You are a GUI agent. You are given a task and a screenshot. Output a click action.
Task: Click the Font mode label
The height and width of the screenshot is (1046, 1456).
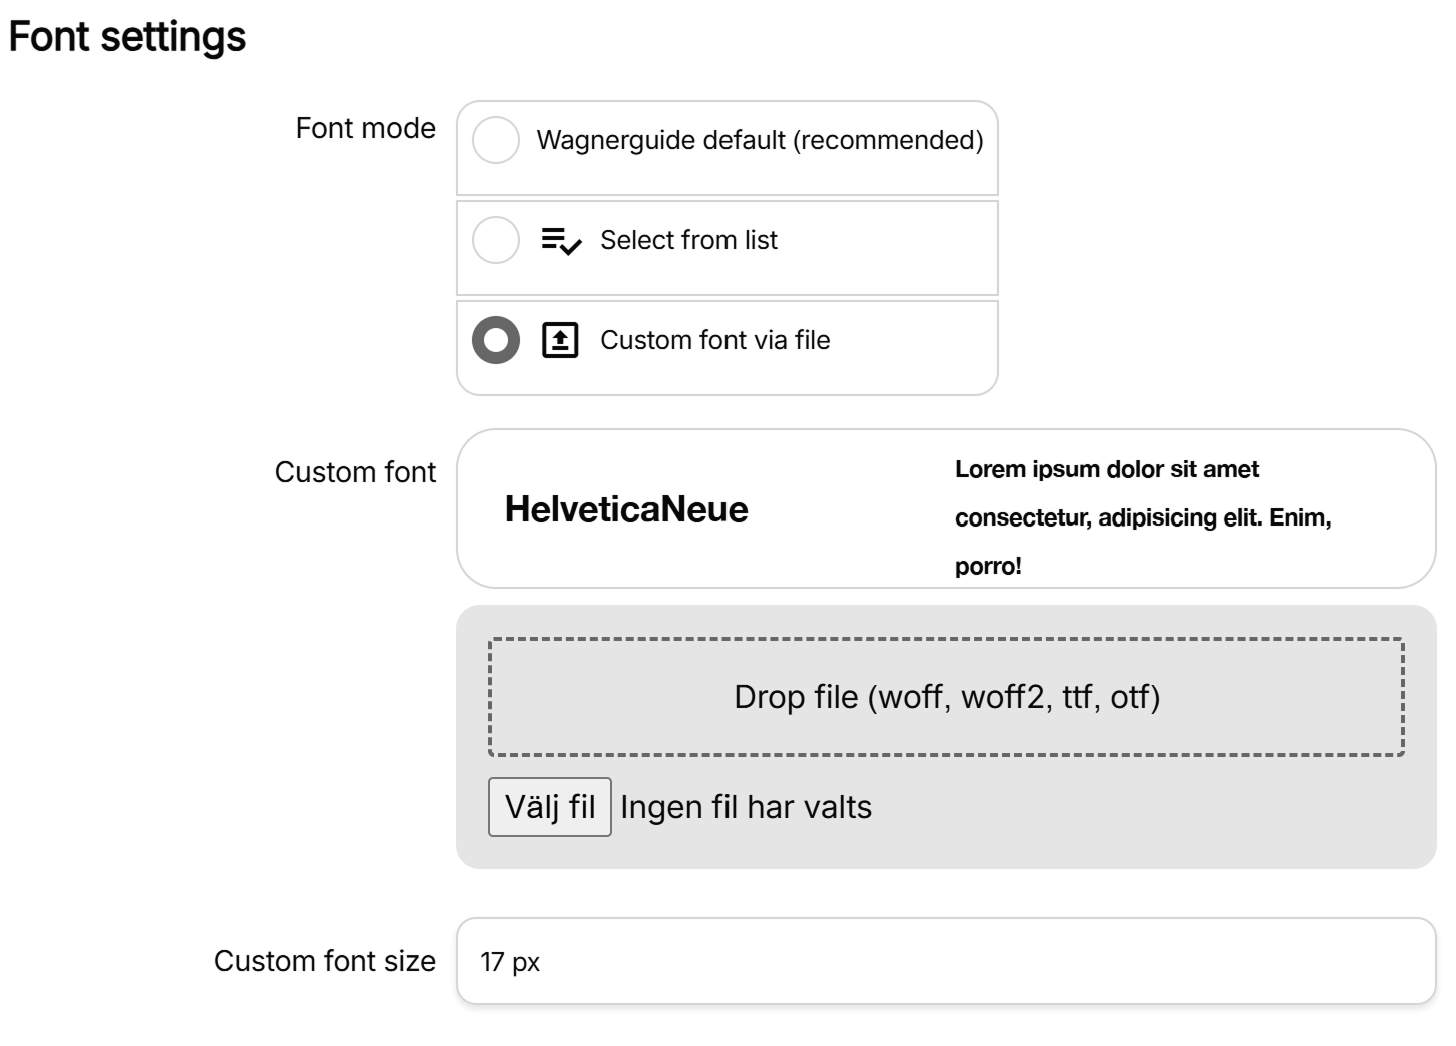(x=364, y=129)
